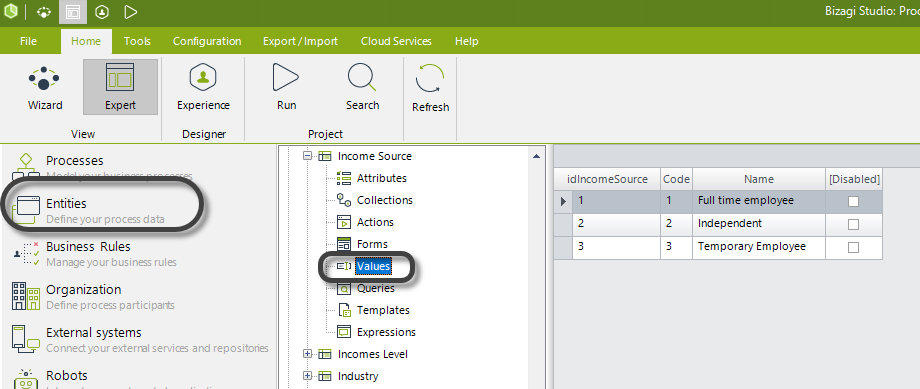Viewport: 920px width, 389px height.
Task: Click the Templates document icon
Action: 345,310
